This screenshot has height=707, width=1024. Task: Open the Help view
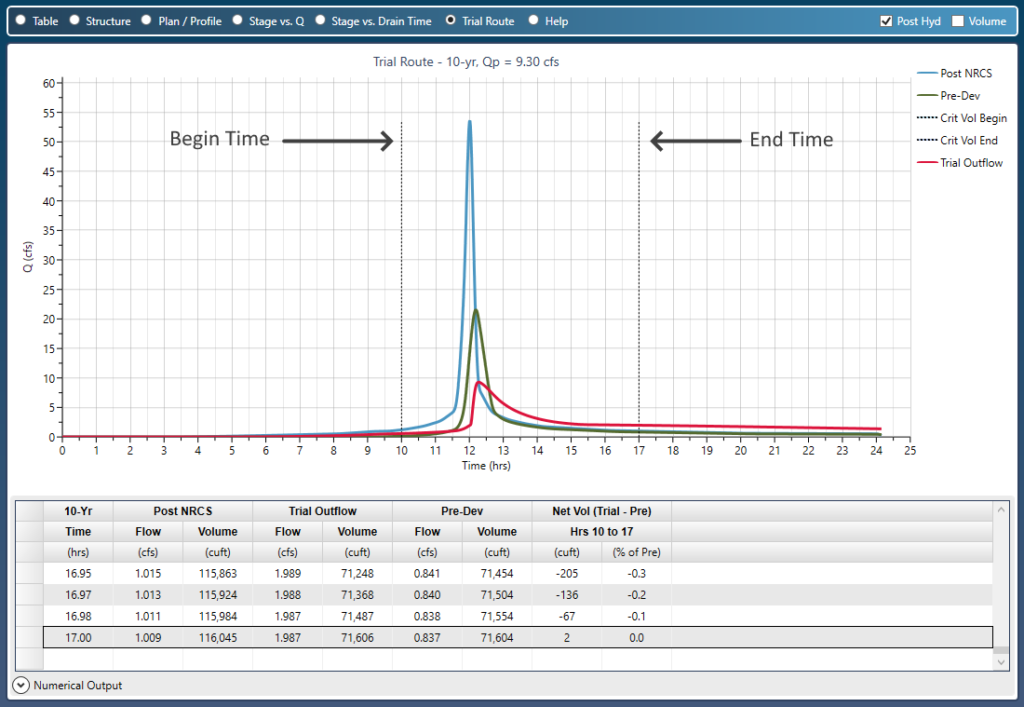click(533, 21)
